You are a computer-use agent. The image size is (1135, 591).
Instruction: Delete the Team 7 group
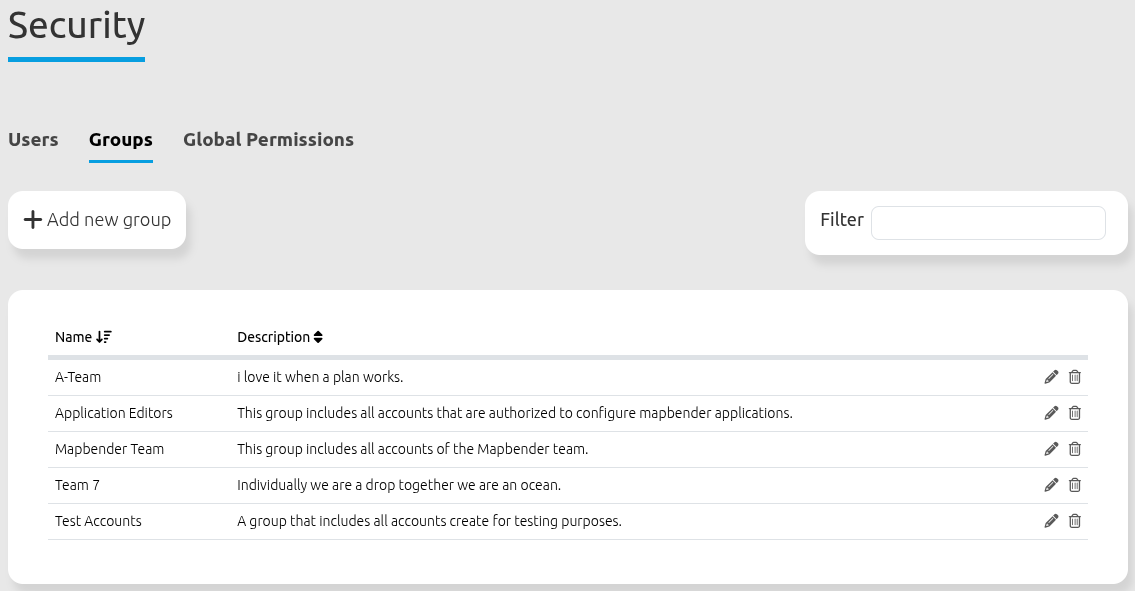[x=1075, y=485]
